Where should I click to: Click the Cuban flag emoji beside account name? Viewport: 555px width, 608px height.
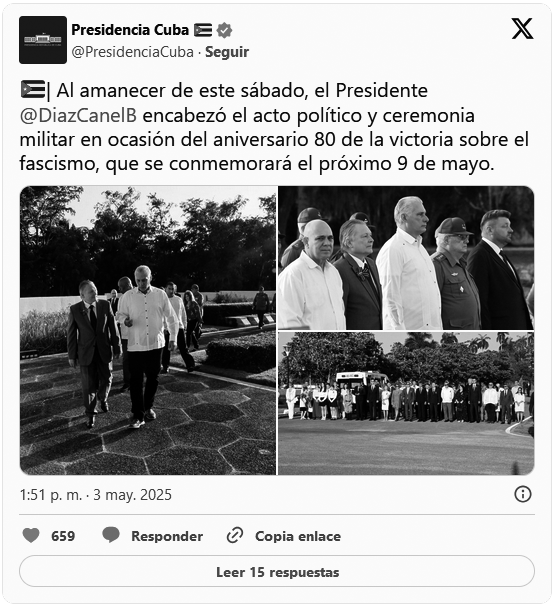pos(203,30)
